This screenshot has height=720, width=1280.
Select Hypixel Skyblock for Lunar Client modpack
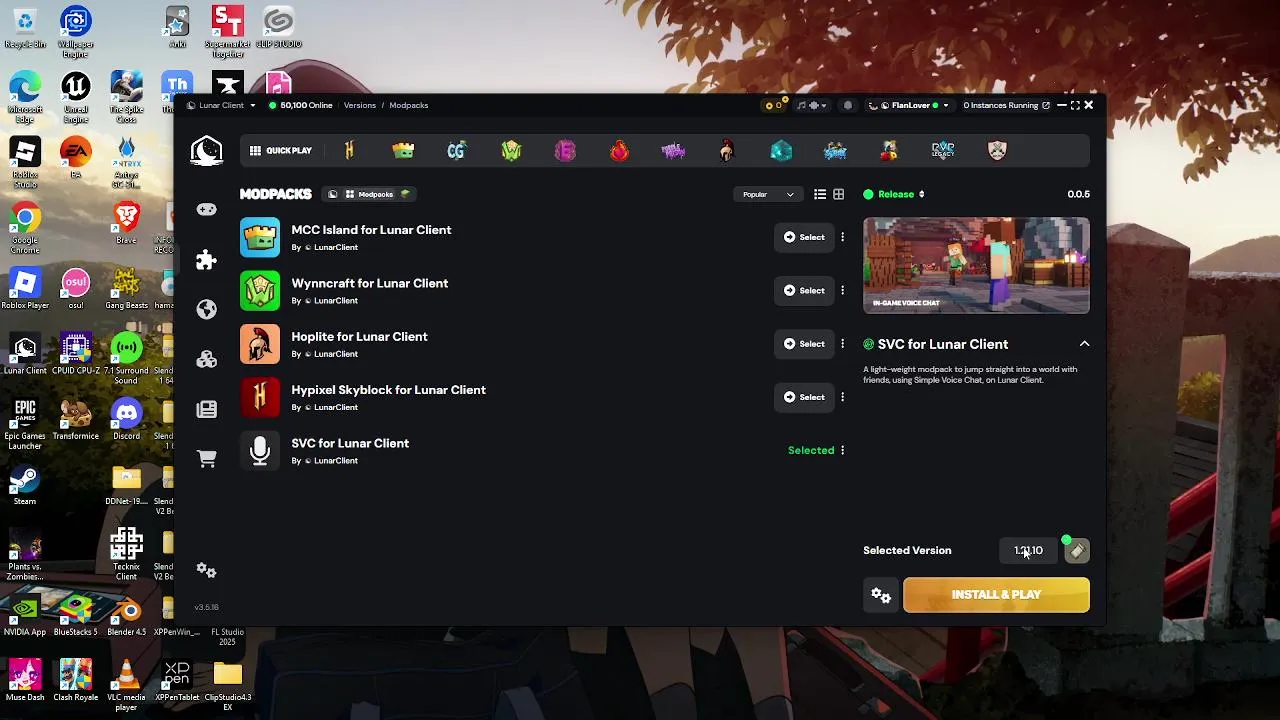click(804, 397)
